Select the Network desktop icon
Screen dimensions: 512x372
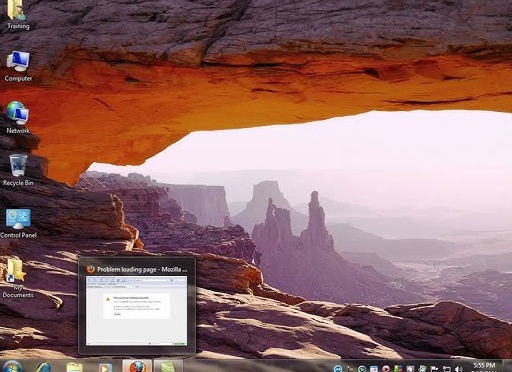(18, 118)
